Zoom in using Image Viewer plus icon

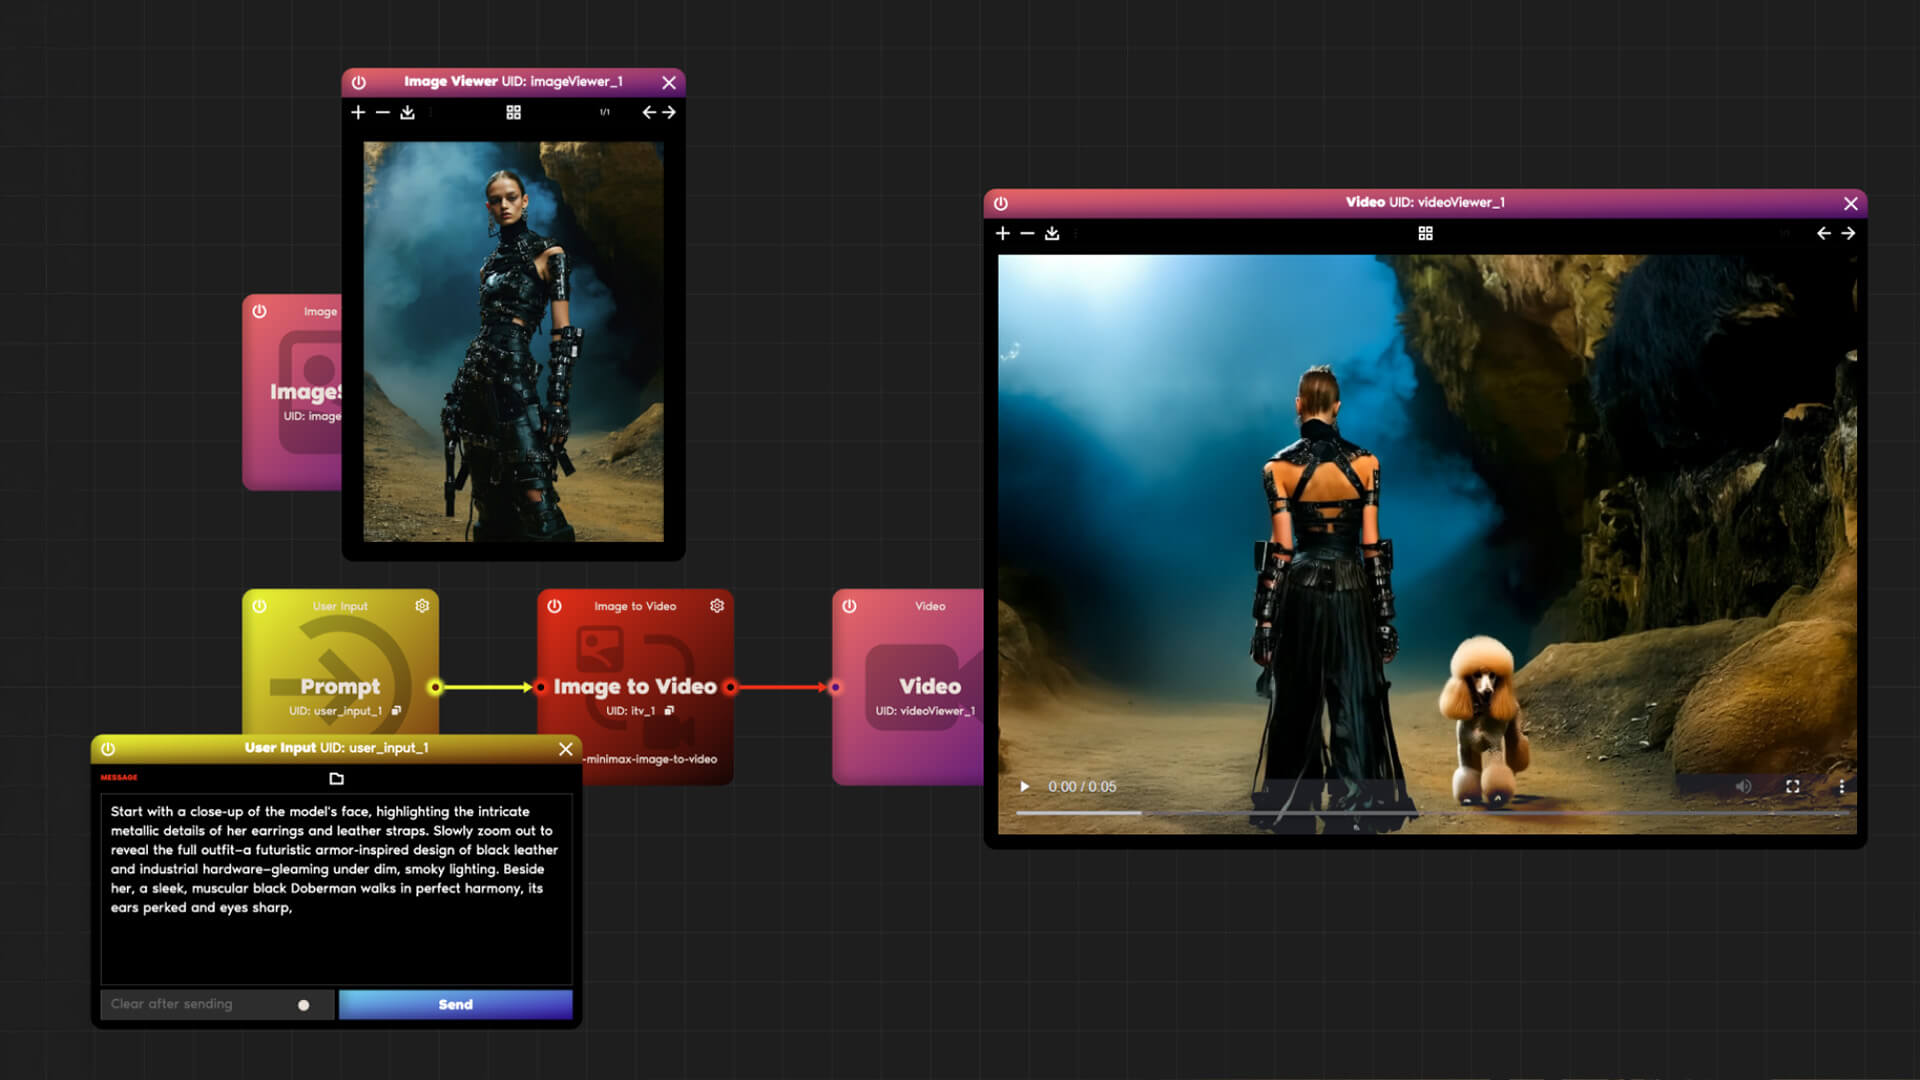358,112
